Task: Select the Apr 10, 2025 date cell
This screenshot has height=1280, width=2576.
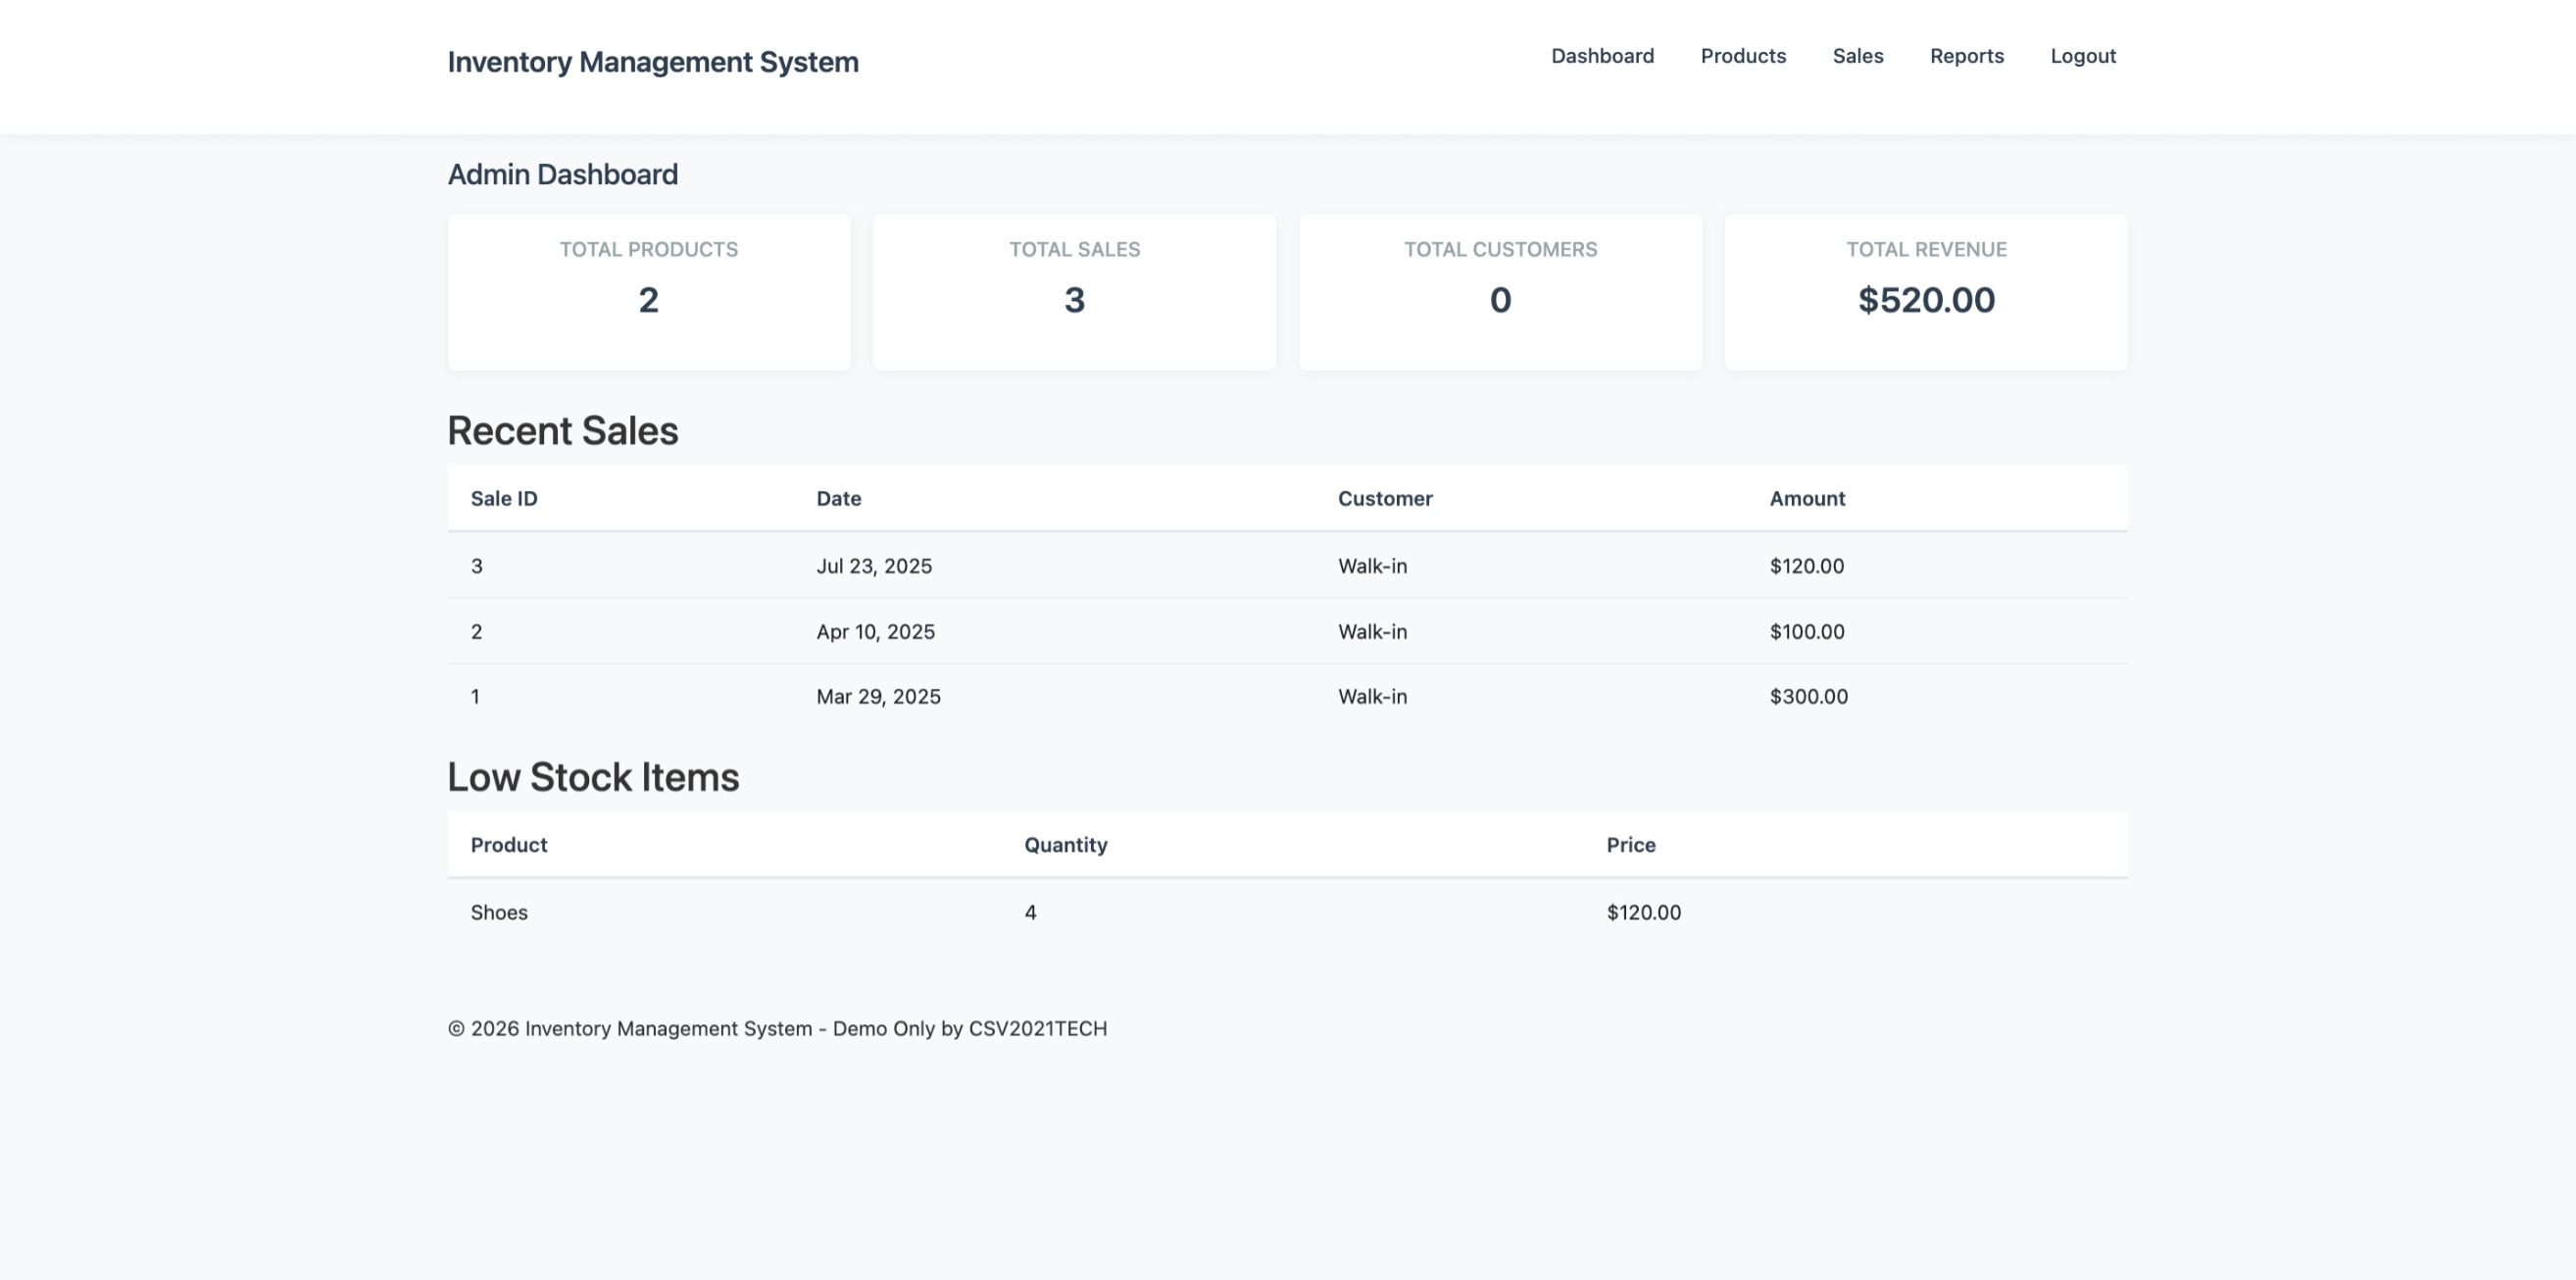Action: [875, 632]
